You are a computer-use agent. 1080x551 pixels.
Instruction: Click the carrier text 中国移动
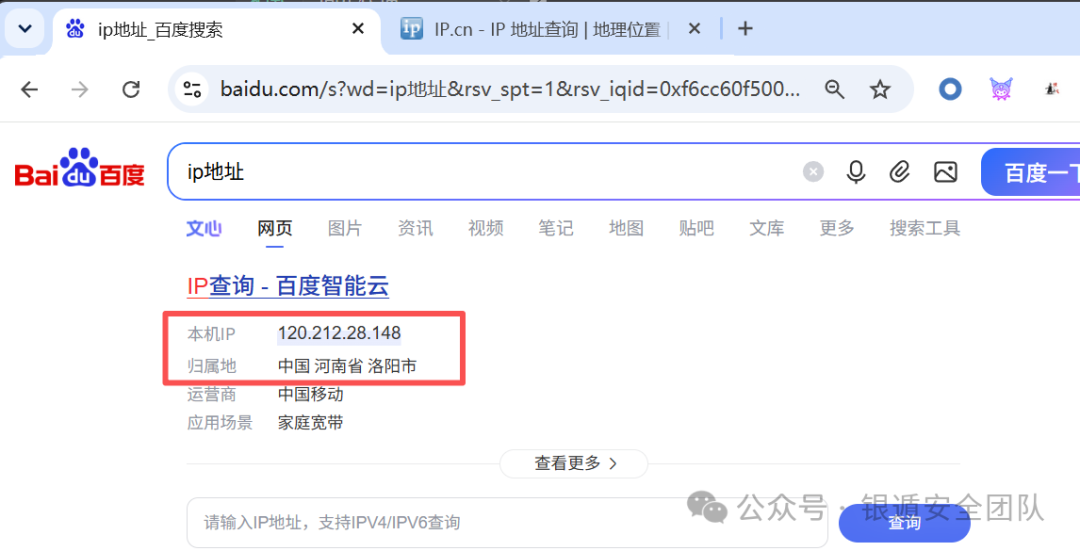pos(311,394)
